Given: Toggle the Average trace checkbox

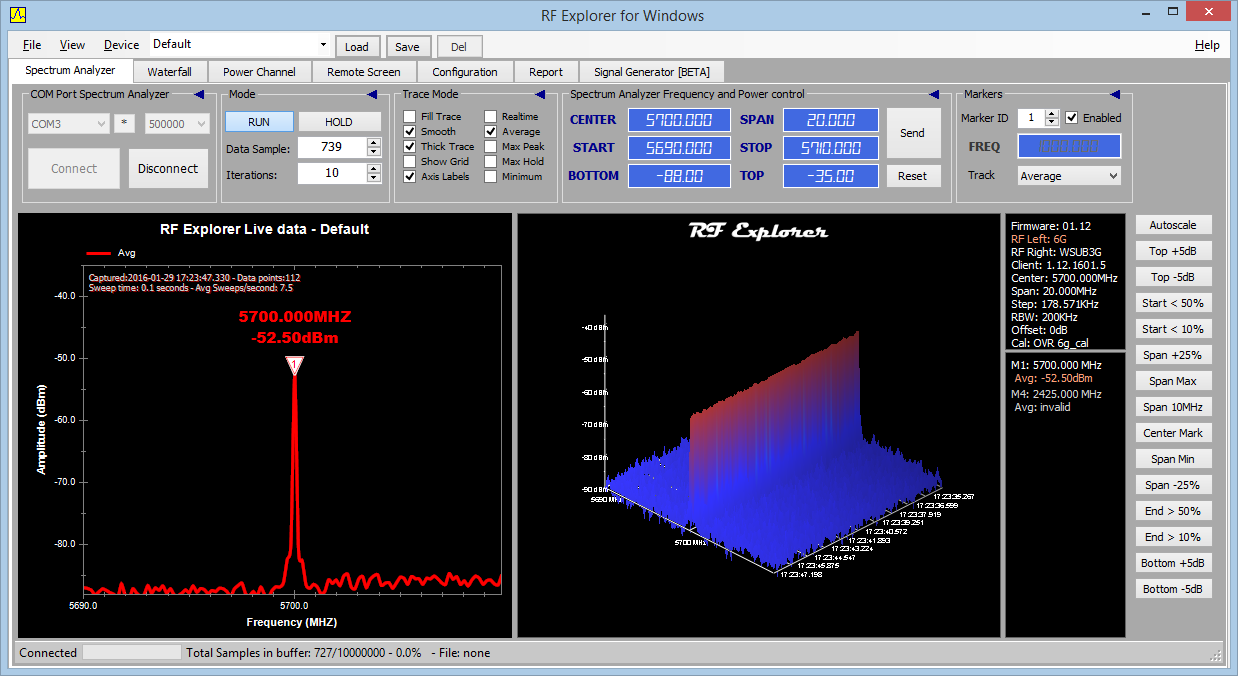Looking at the screenshot, I should pos(491,132).
